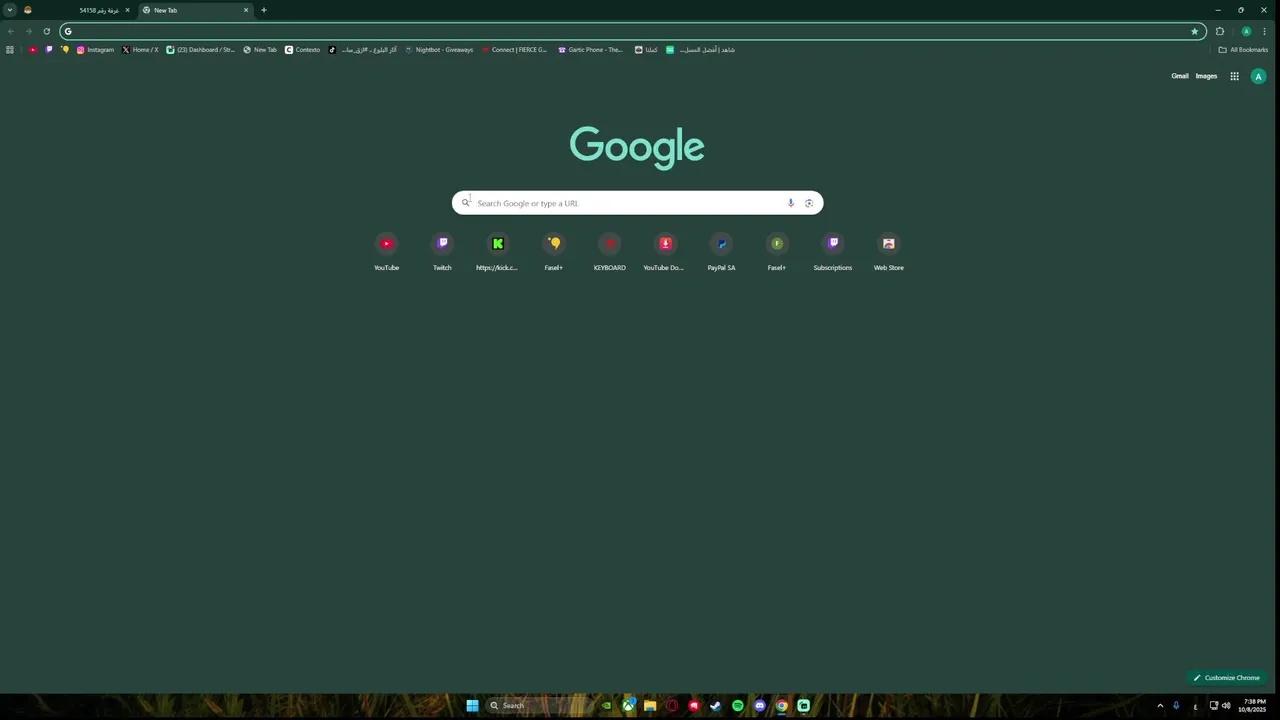Expand the All Bookmarks folder
This screenshot has height=720, width=1280.
tap(1243, 49)
